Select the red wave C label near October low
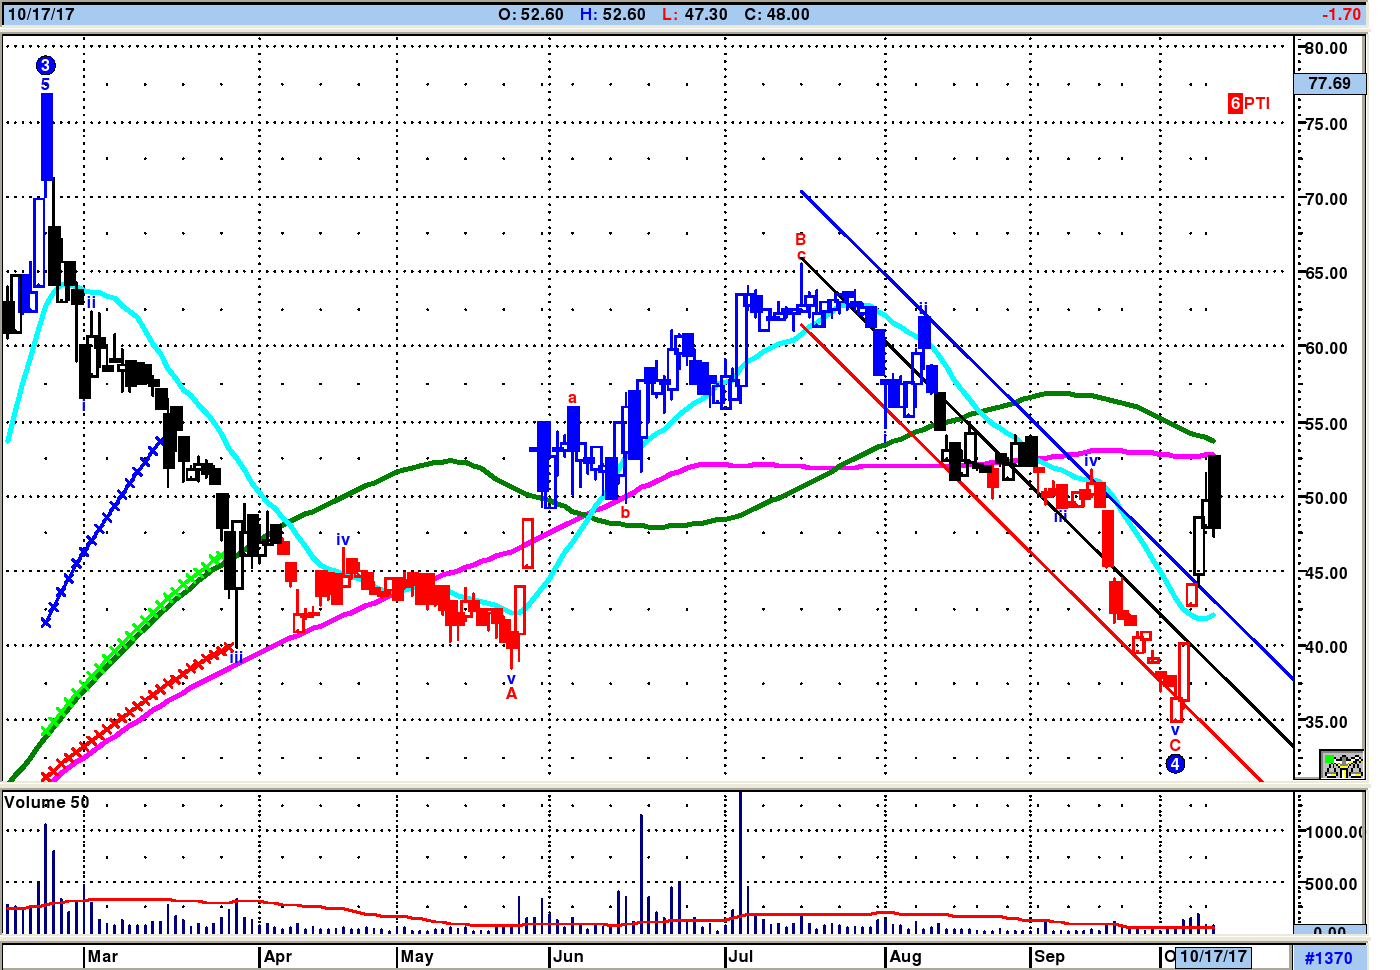This screenshot has height=970, width=1400. [1175, 746]
